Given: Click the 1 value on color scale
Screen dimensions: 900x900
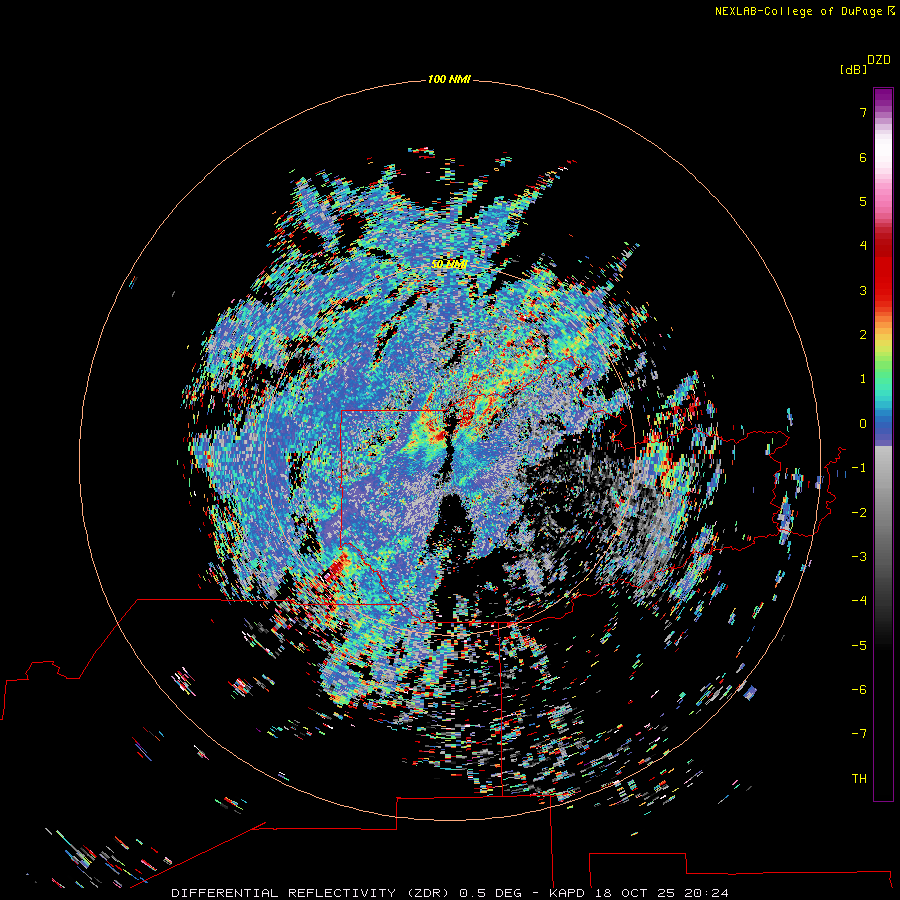Looking at the screenshot, I should click(863, 379).
